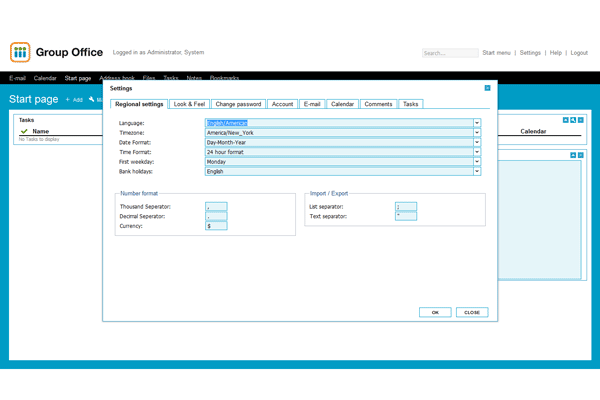This screenshot has height=400, width=600.
Task: Click the top Search box
Action: point(449,53)
